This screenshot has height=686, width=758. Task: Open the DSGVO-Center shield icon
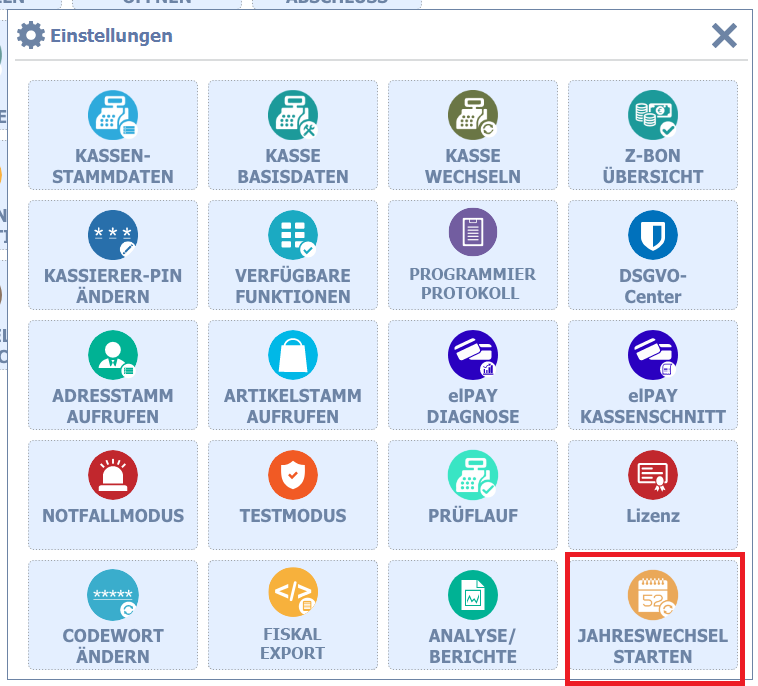(652, 236)
